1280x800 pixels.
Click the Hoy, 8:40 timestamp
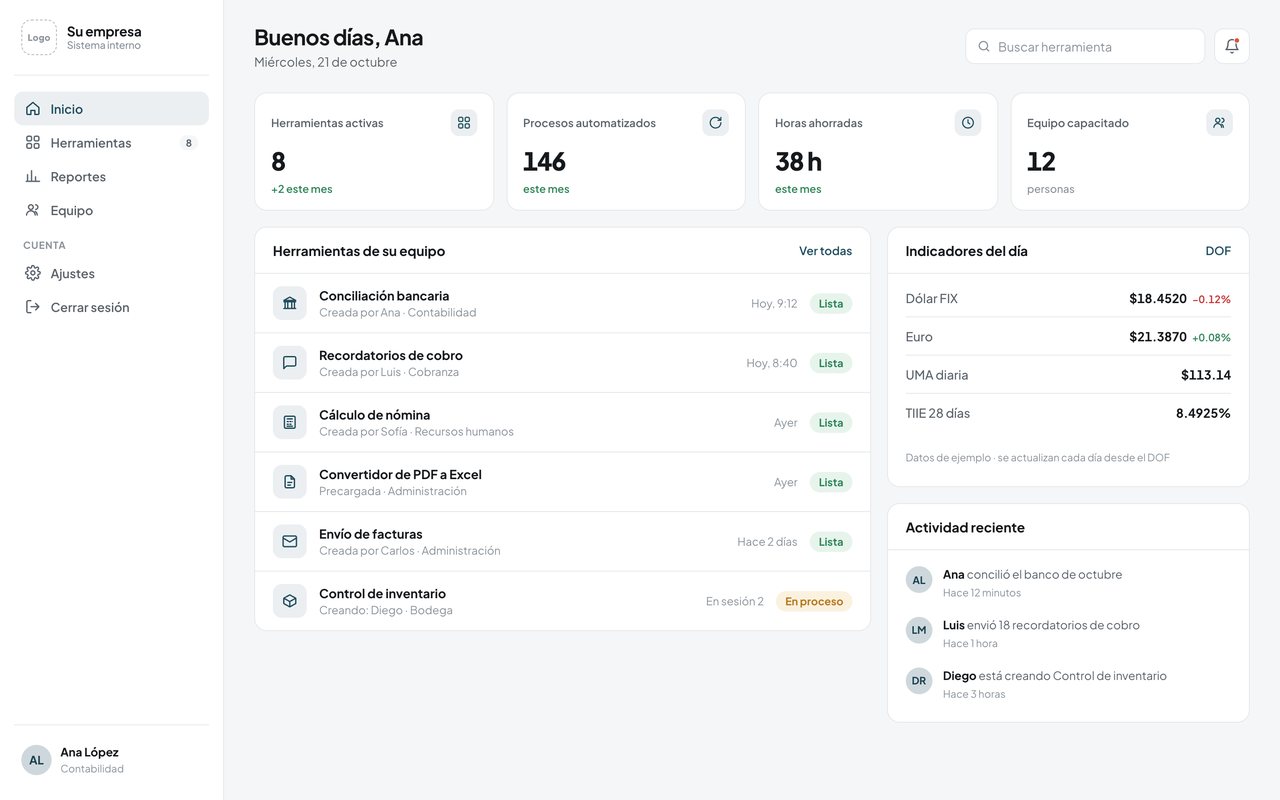pyautogui.click(x=772, y=363)
